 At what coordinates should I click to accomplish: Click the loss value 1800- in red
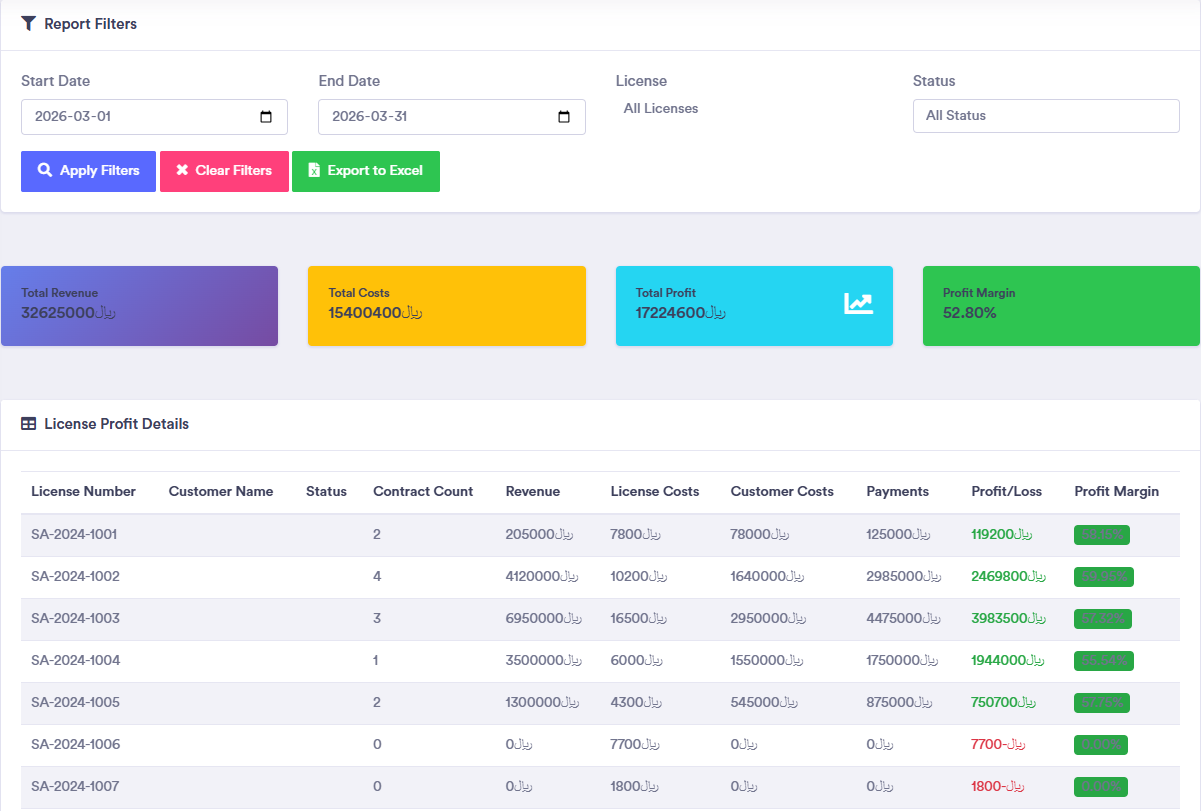998,787
